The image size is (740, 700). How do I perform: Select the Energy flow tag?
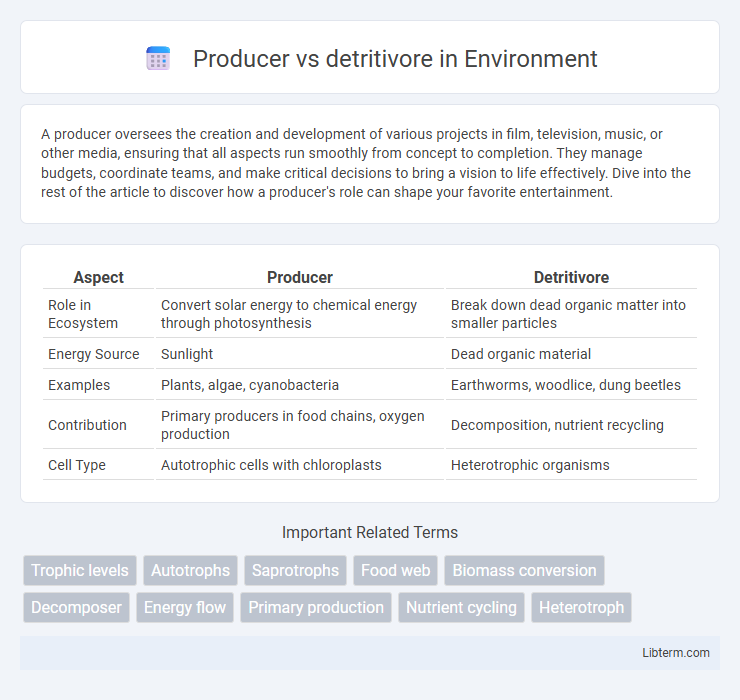coord(185,607)
